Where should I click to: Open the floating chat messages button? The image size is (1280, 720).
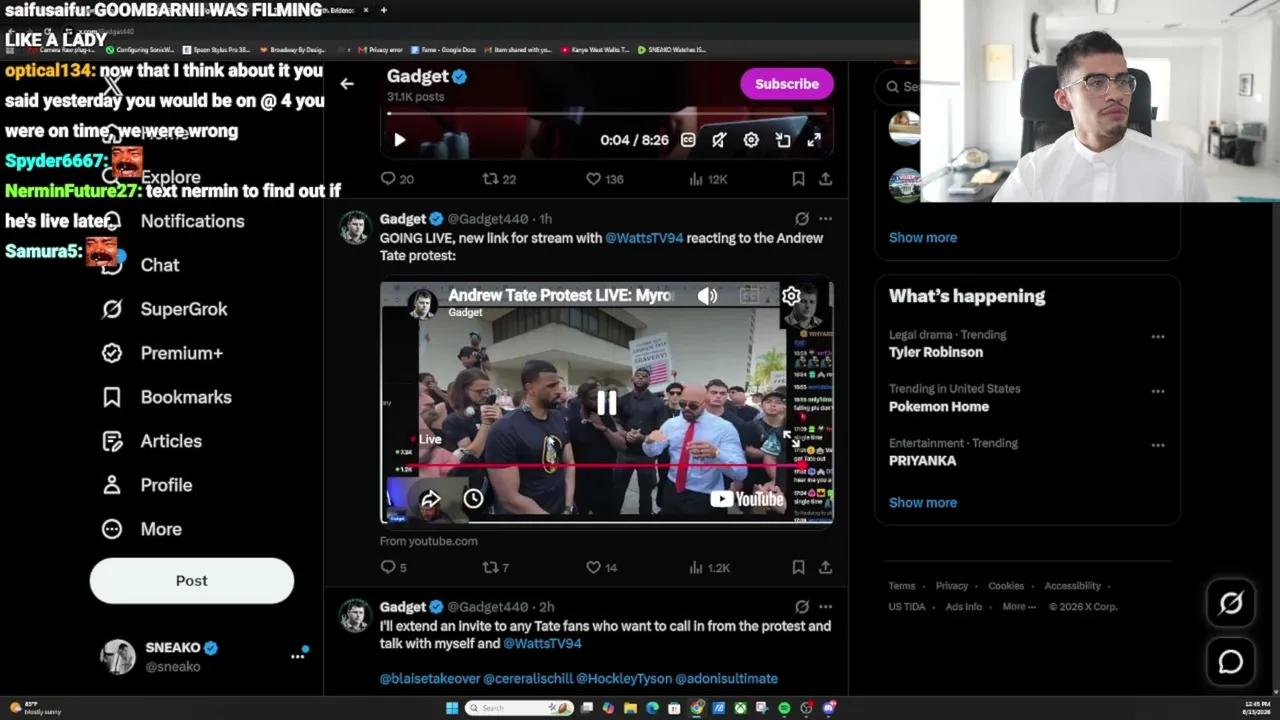[1231, 661]
